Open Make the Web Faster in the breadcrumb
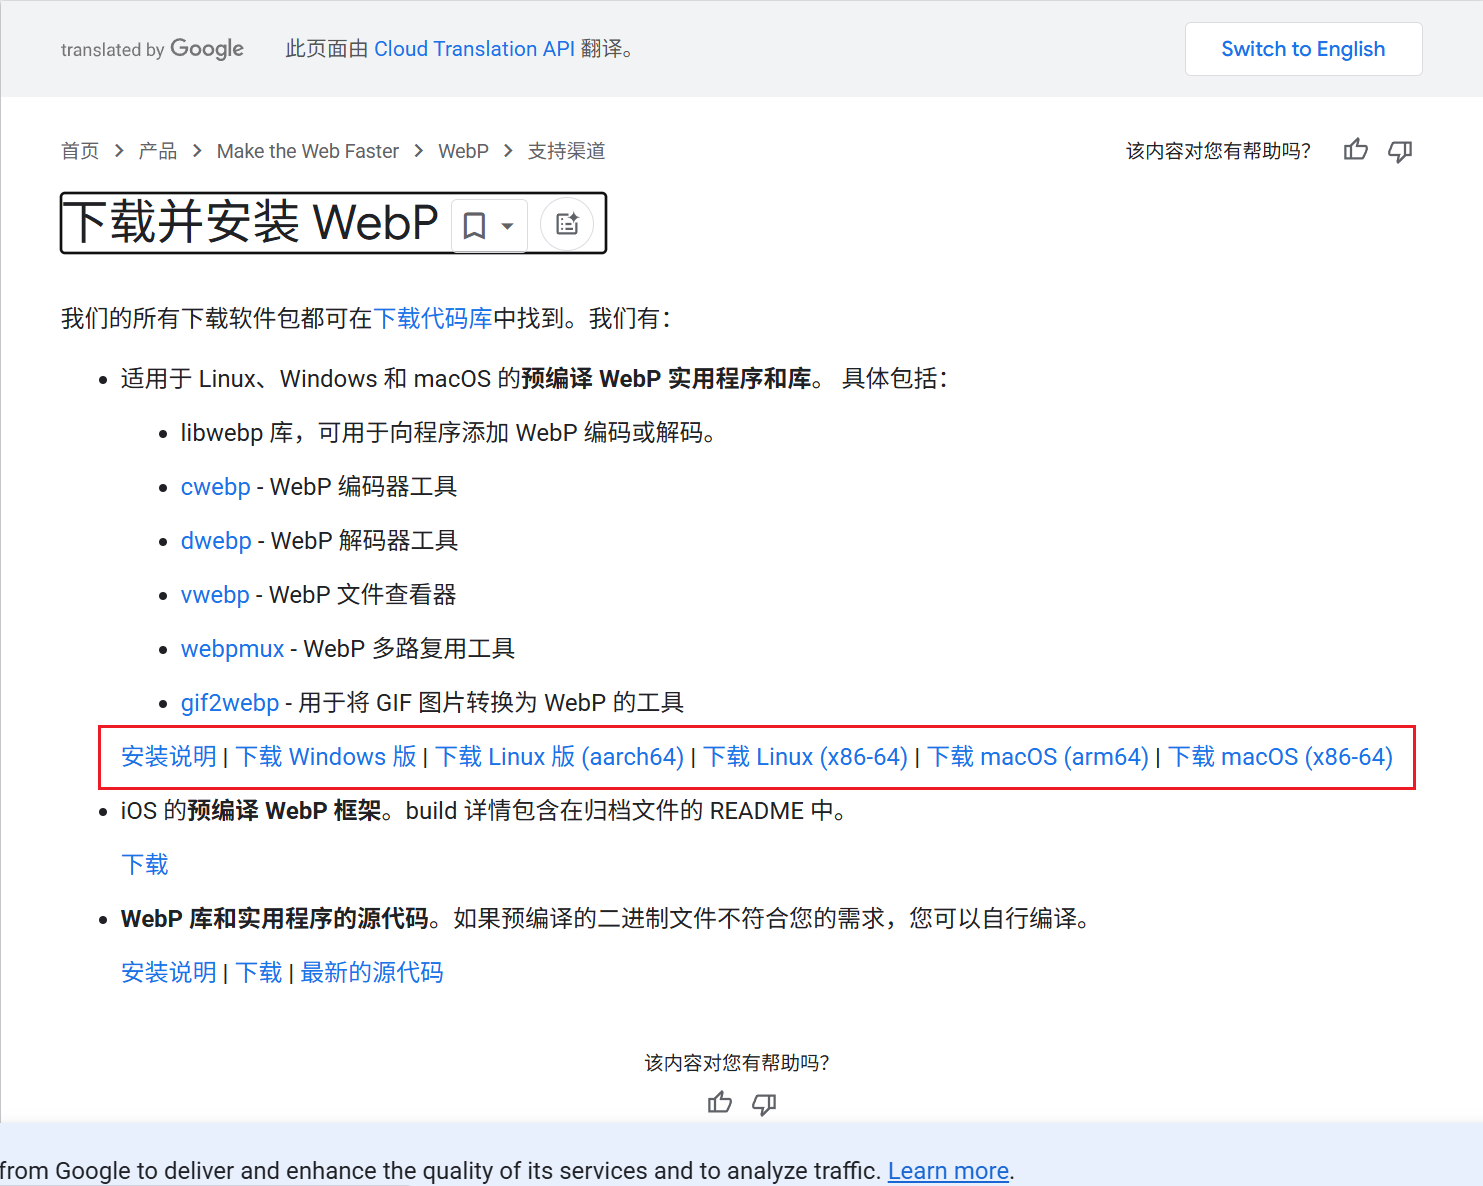The width and height of the screenshot is (1483, 1186). [308, 151]
